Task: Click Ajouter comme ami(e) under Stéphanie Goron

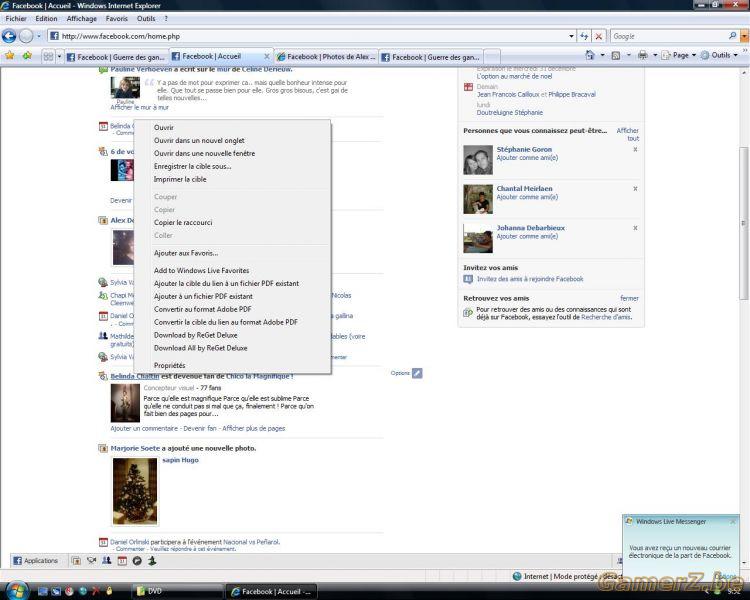Action: pos(527,158)
